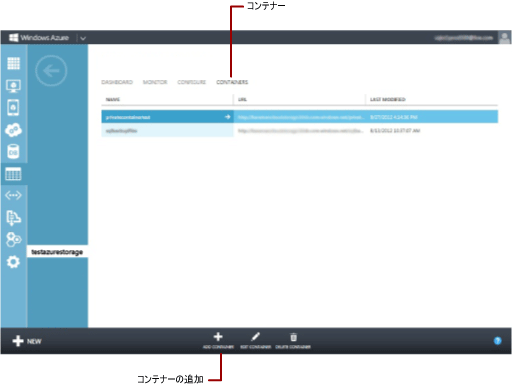Select the Storage table icon in sidebar
The width and height of the screenshot is (512, 384).
click(x=13, y=174)
